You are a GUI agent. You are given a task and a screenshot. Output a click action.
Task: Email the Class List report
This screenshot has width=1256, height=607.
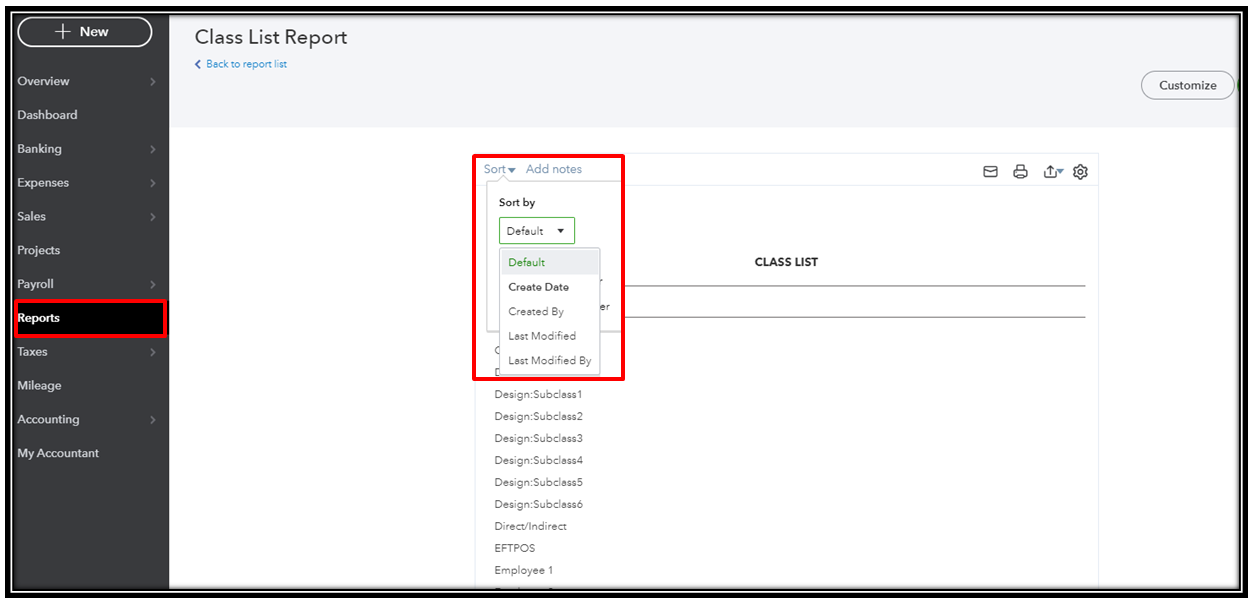pos(990,171)
